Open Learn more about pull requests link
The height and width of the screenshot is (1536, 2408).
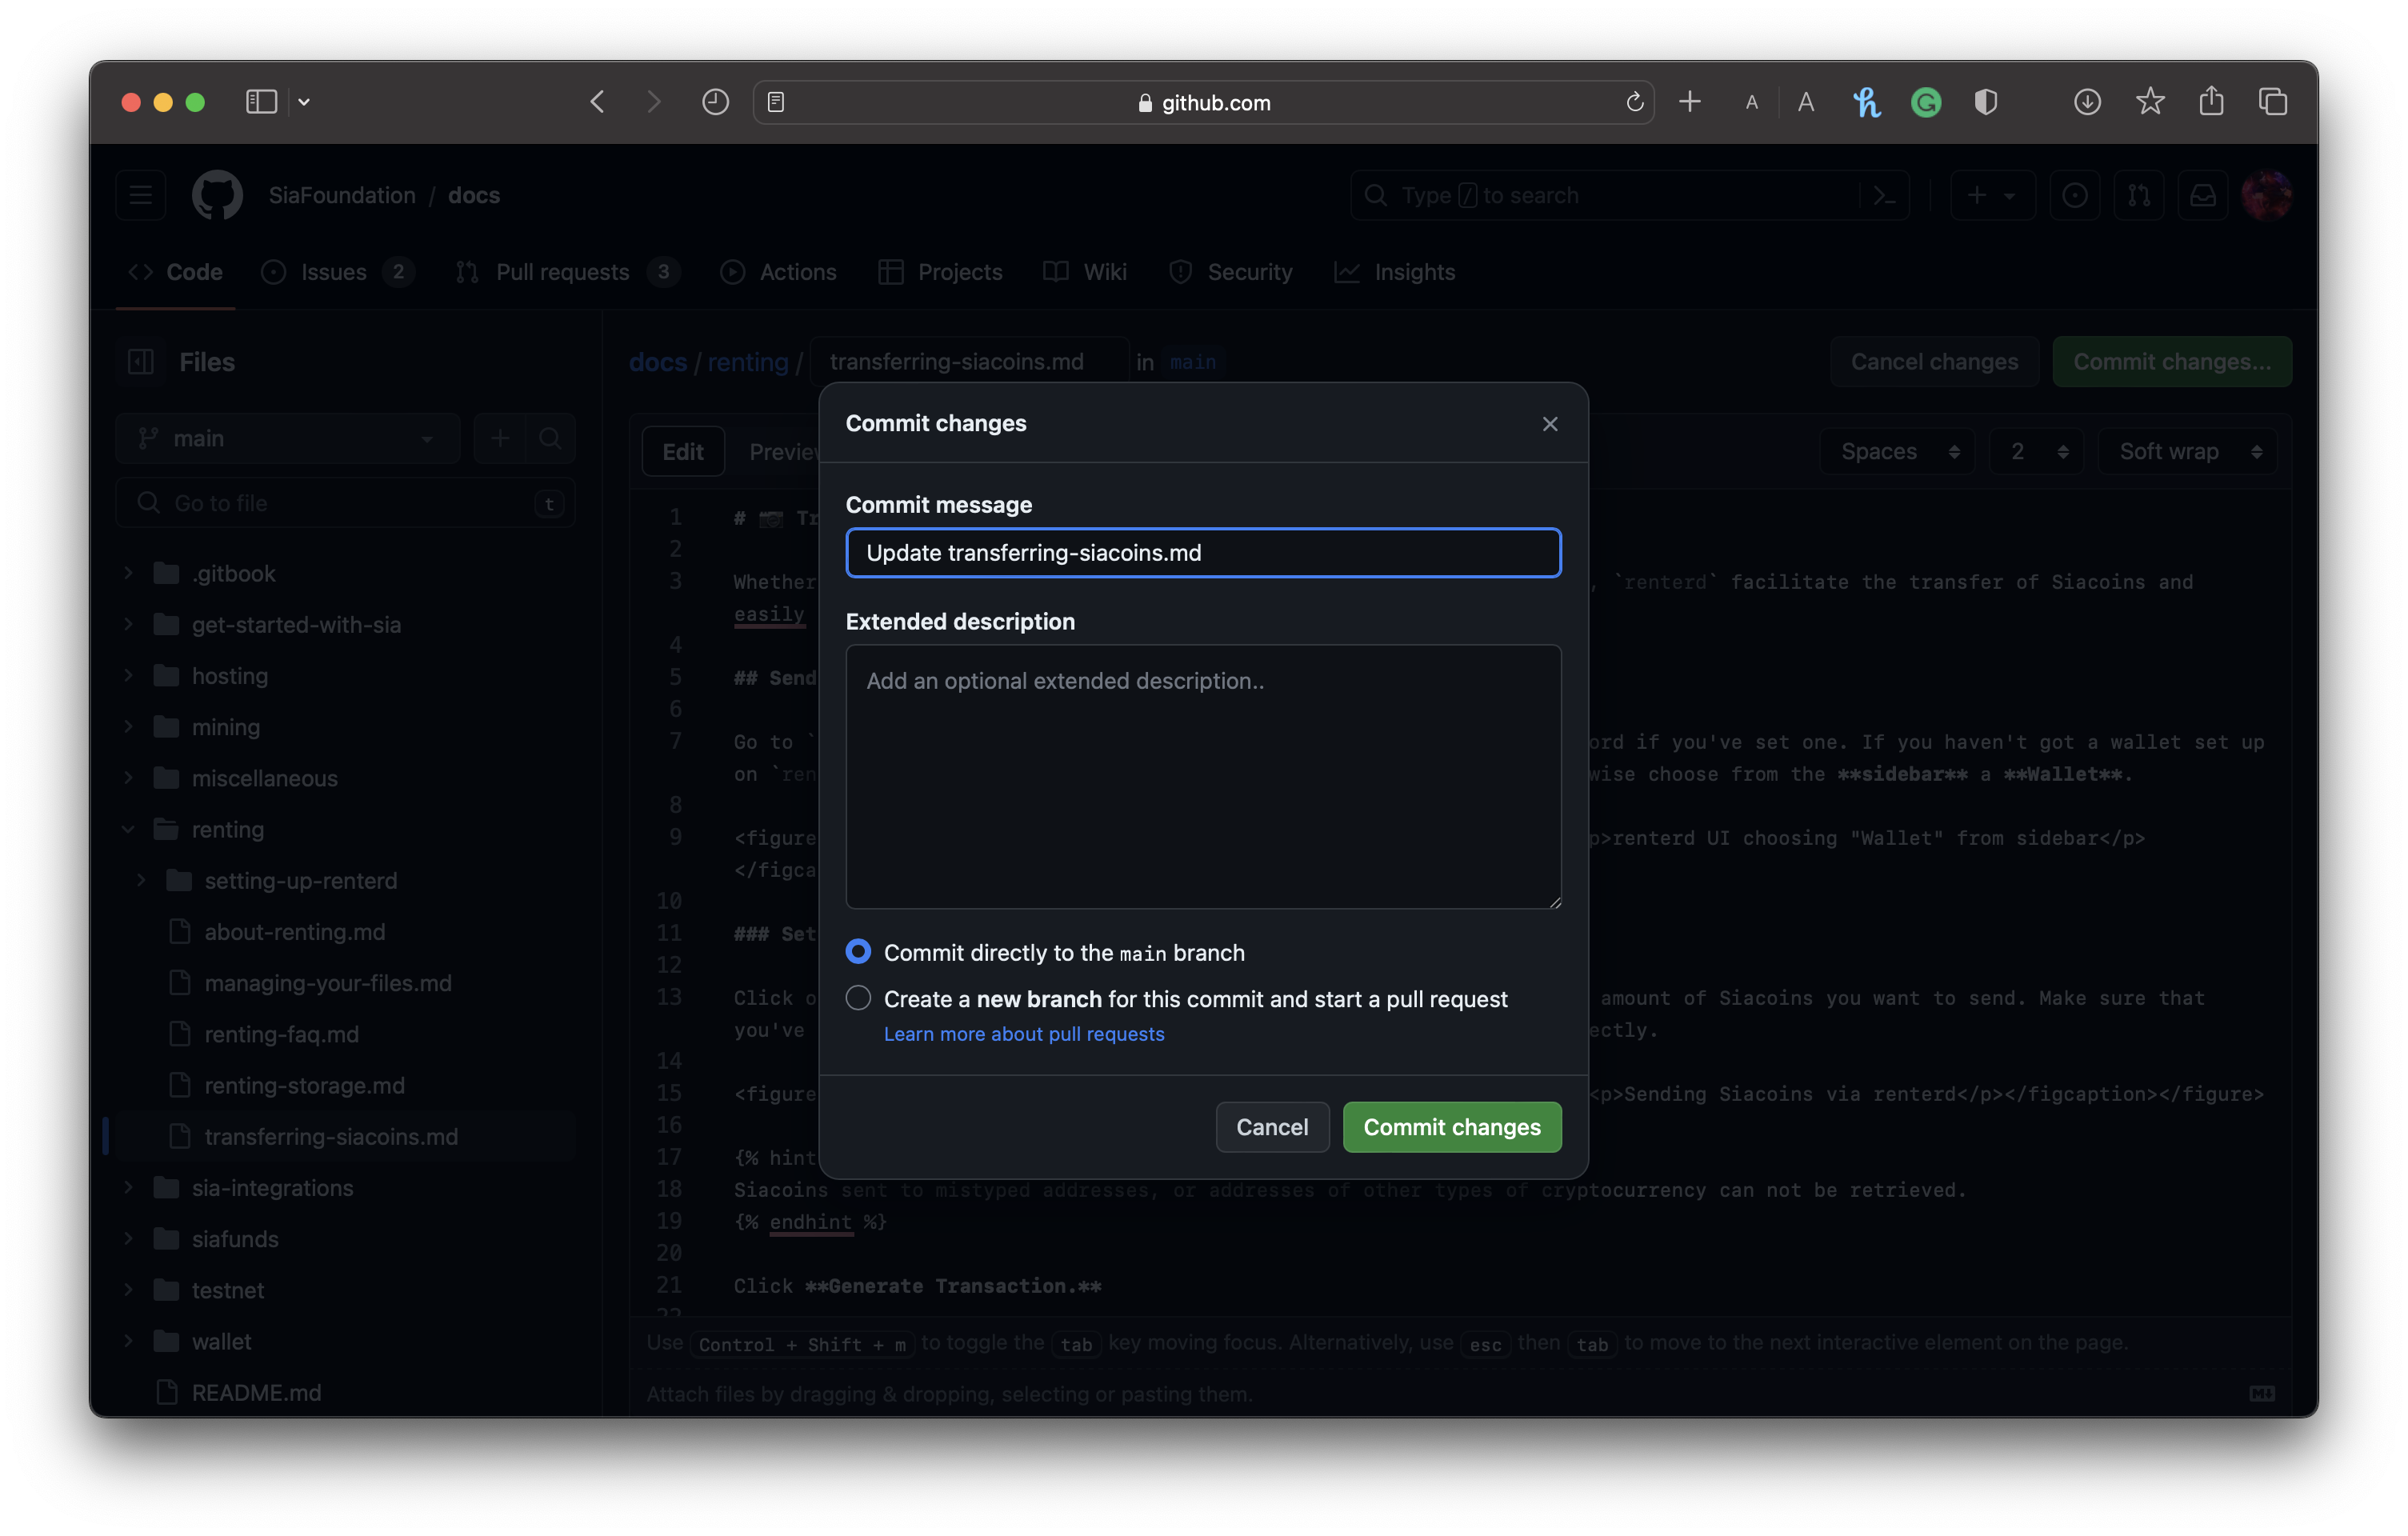pos(1023,1034)
